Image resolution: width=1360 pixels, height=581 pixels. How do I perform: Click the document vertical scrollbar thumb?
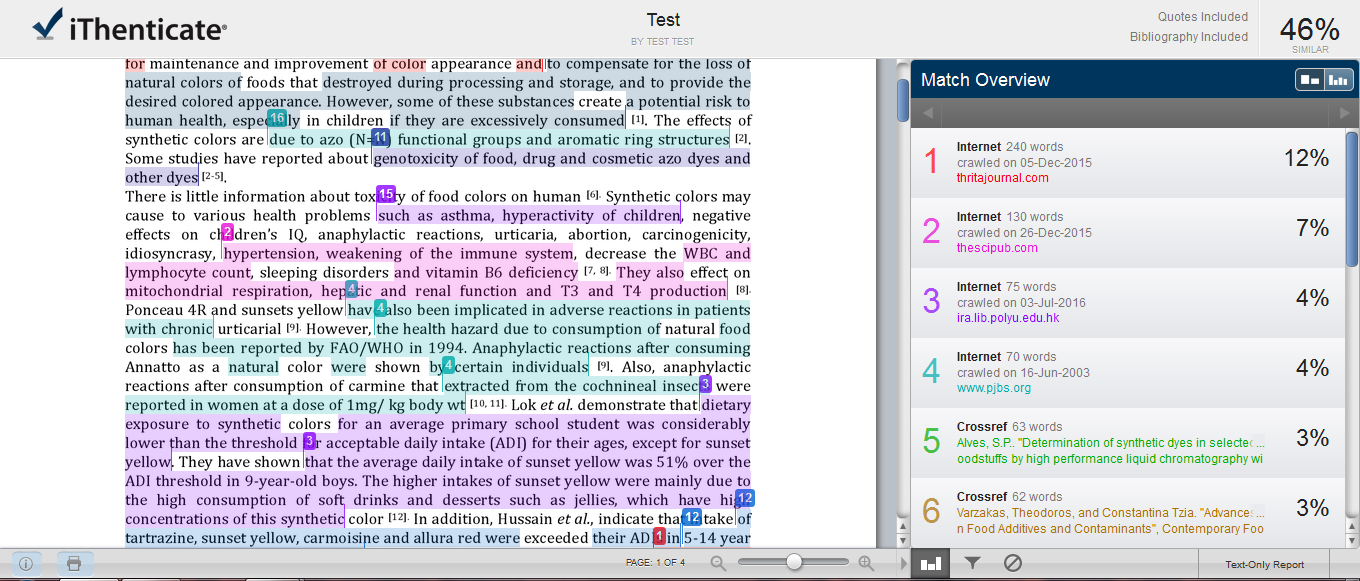coord(902,100)
